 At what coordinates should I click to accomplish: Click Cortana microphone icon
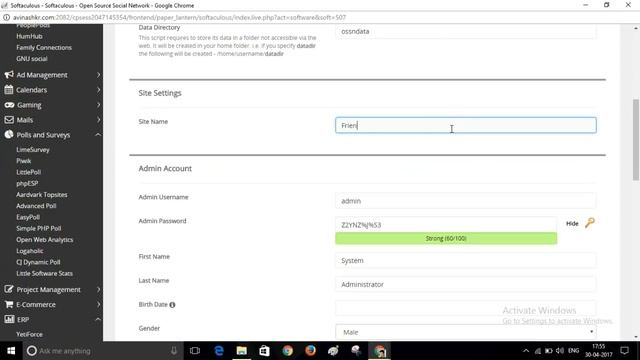coord(174,351)
